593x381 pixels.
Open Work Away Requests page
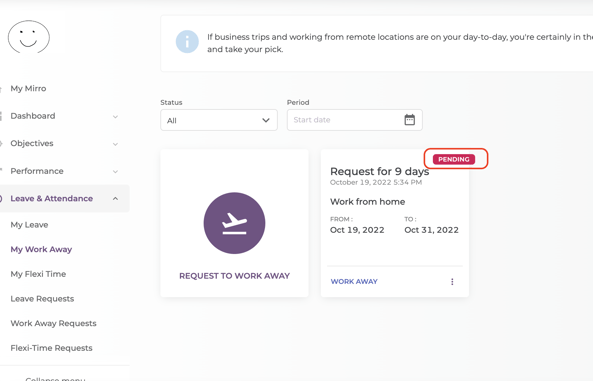53,323
